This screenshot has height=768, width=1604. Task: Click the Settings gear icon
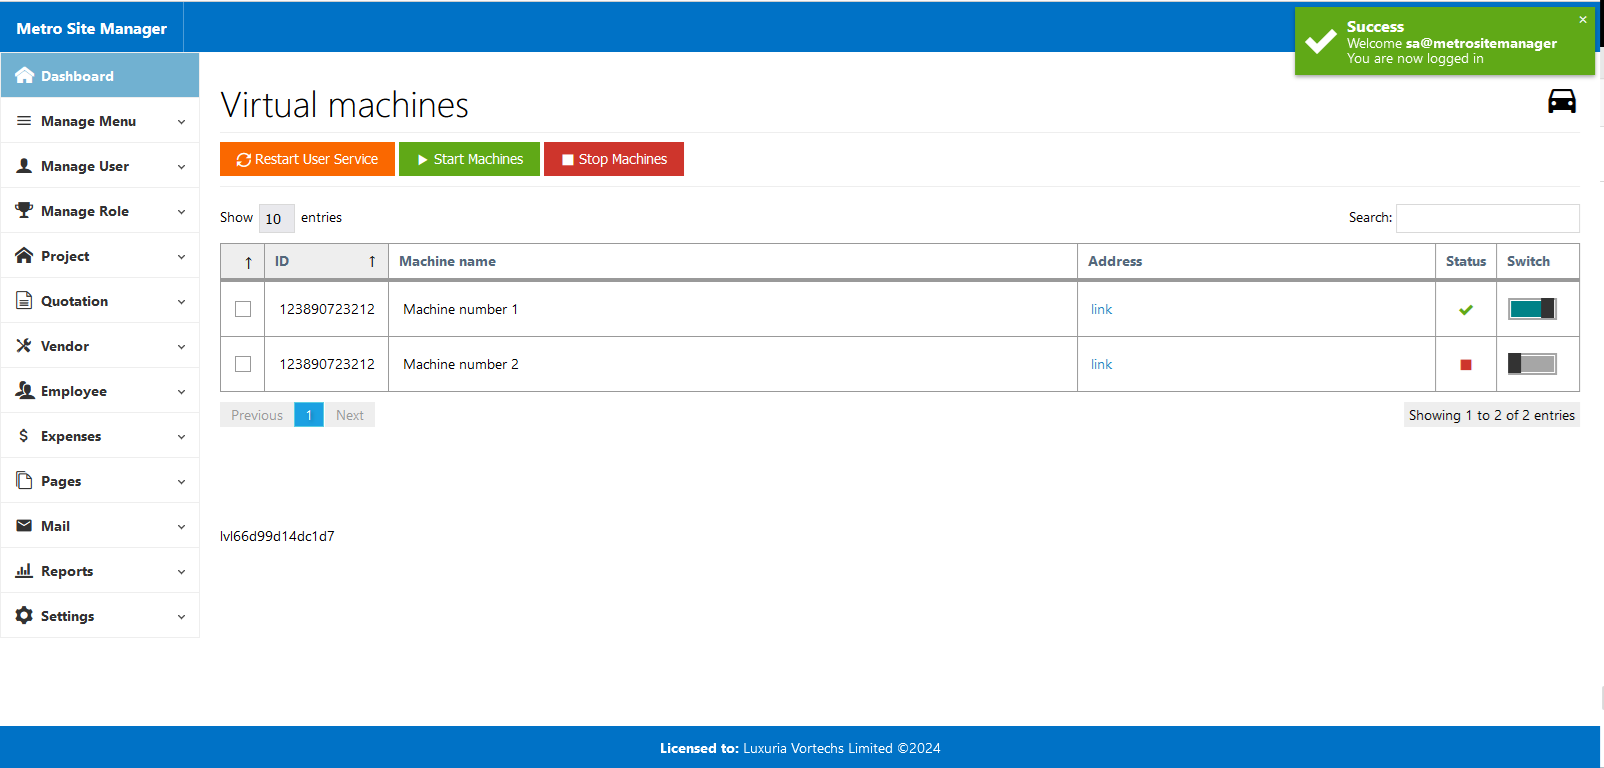click(x=24, y=616)
